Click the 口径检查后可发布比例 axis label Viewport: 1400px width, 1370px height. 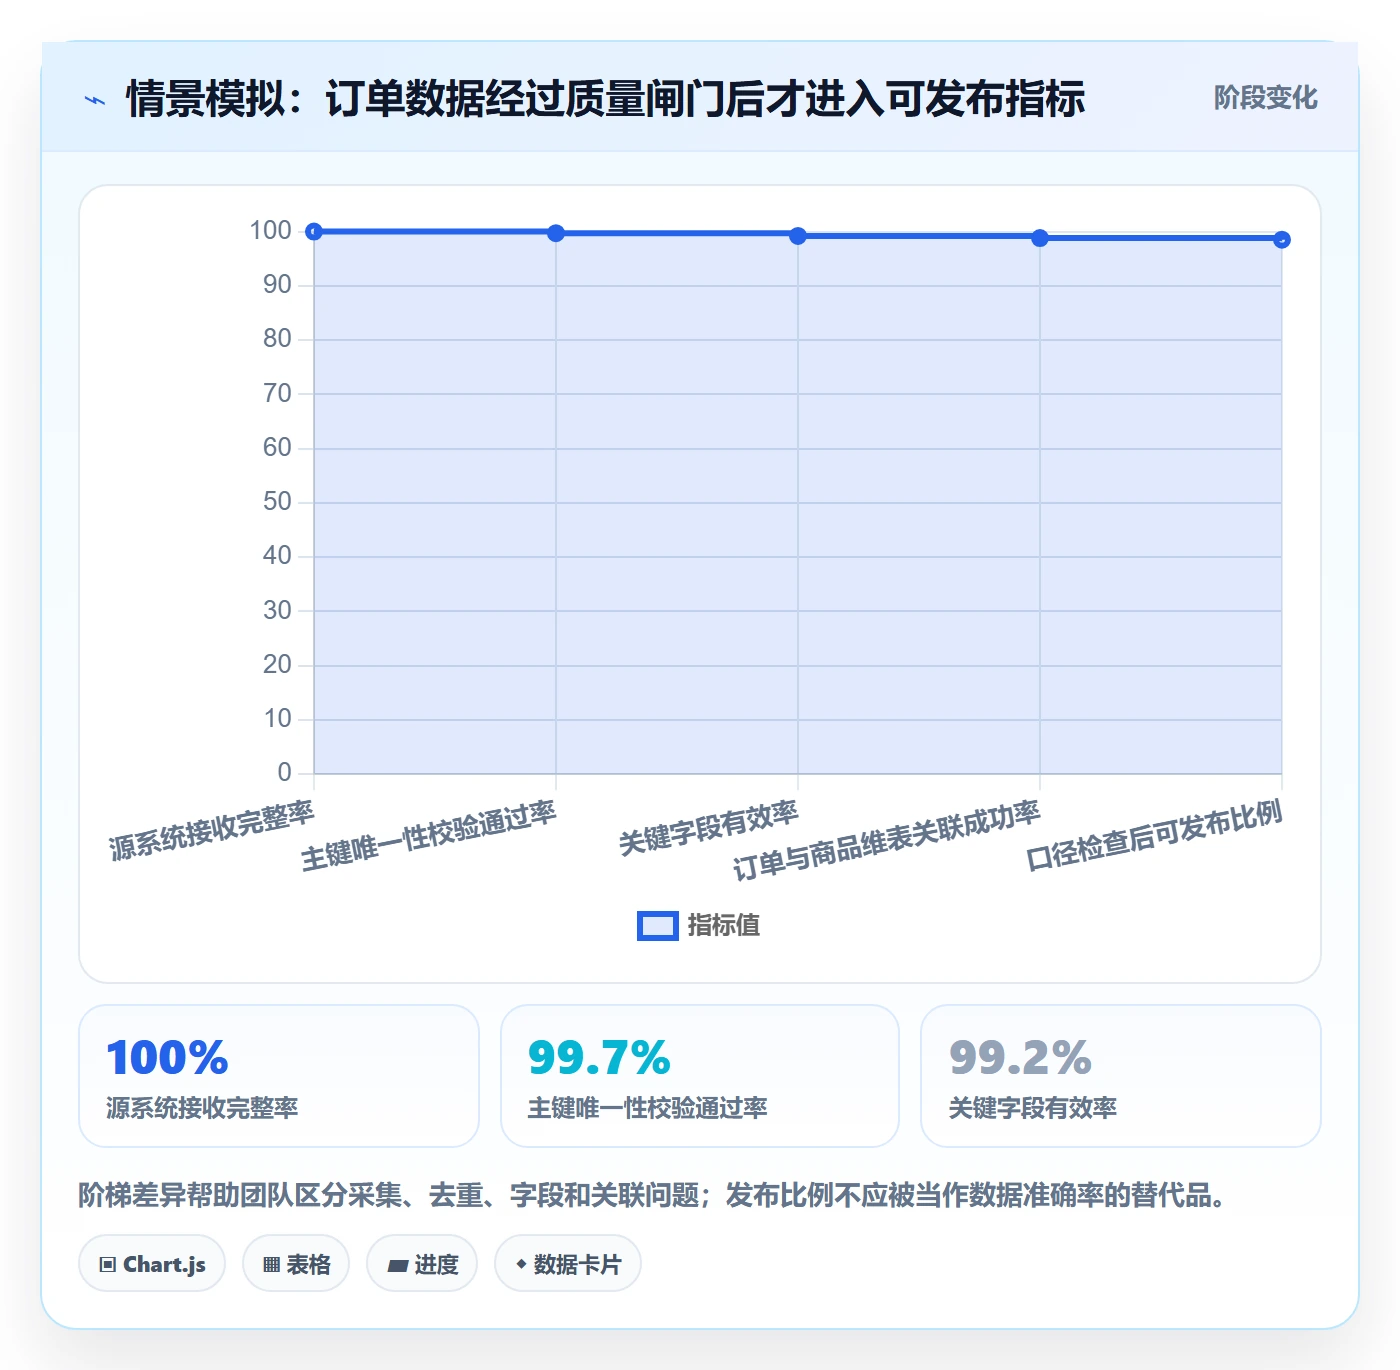click(1154, 836)
